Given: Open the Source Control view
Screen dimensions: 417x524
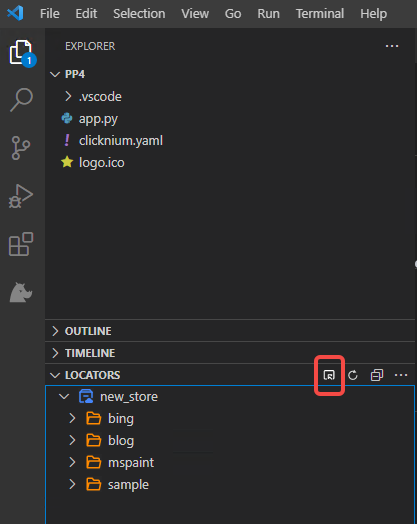Looking at the screenshot, I should 21,148.
